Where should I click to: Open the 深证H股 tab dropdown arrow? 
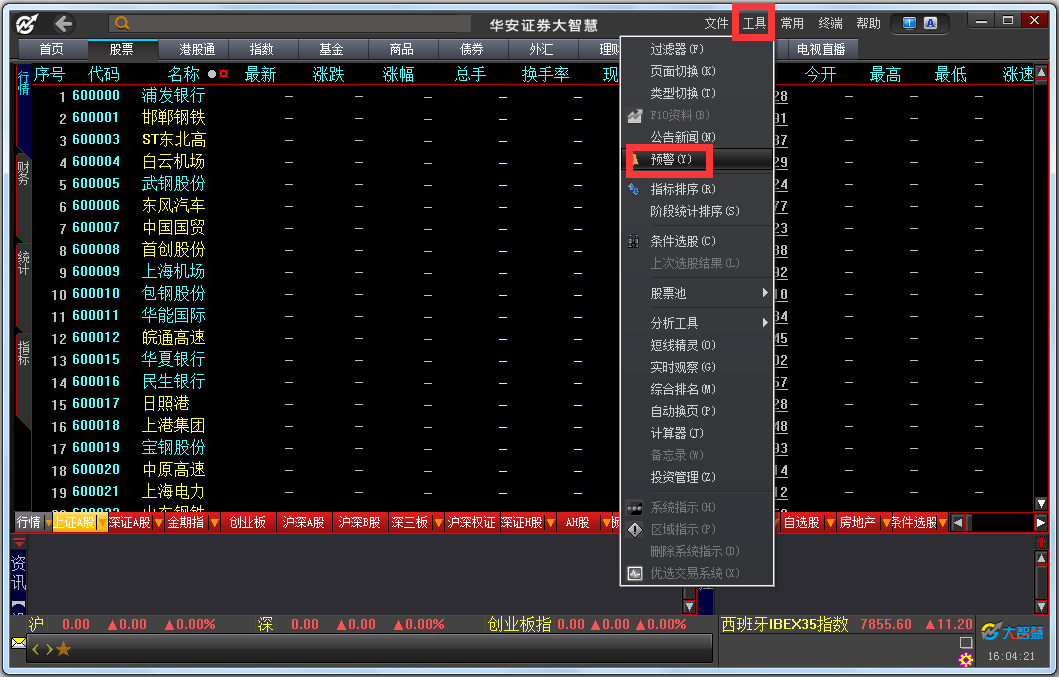550,523
